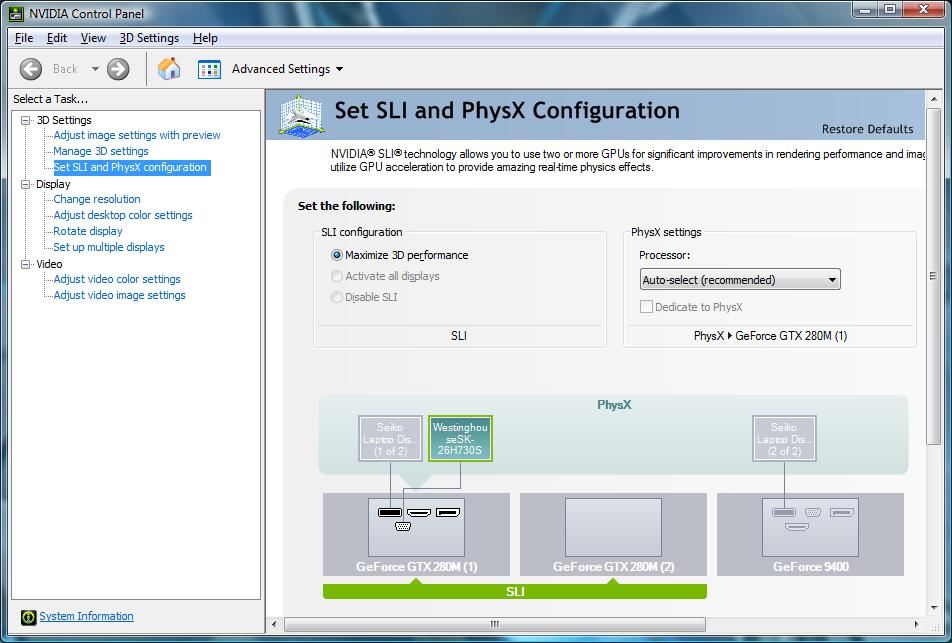Click vertical scrollbar down arrow
Image resolution: width=952 pixels, height=643 pixels.
[x=933, y=608]
